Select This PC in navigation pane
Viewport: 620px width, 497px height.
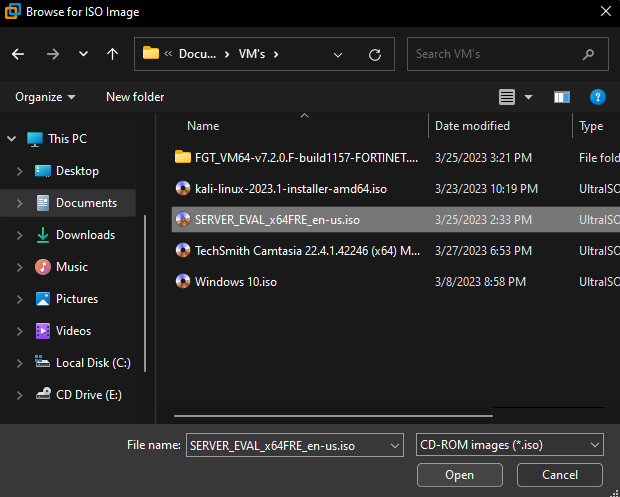67,139
